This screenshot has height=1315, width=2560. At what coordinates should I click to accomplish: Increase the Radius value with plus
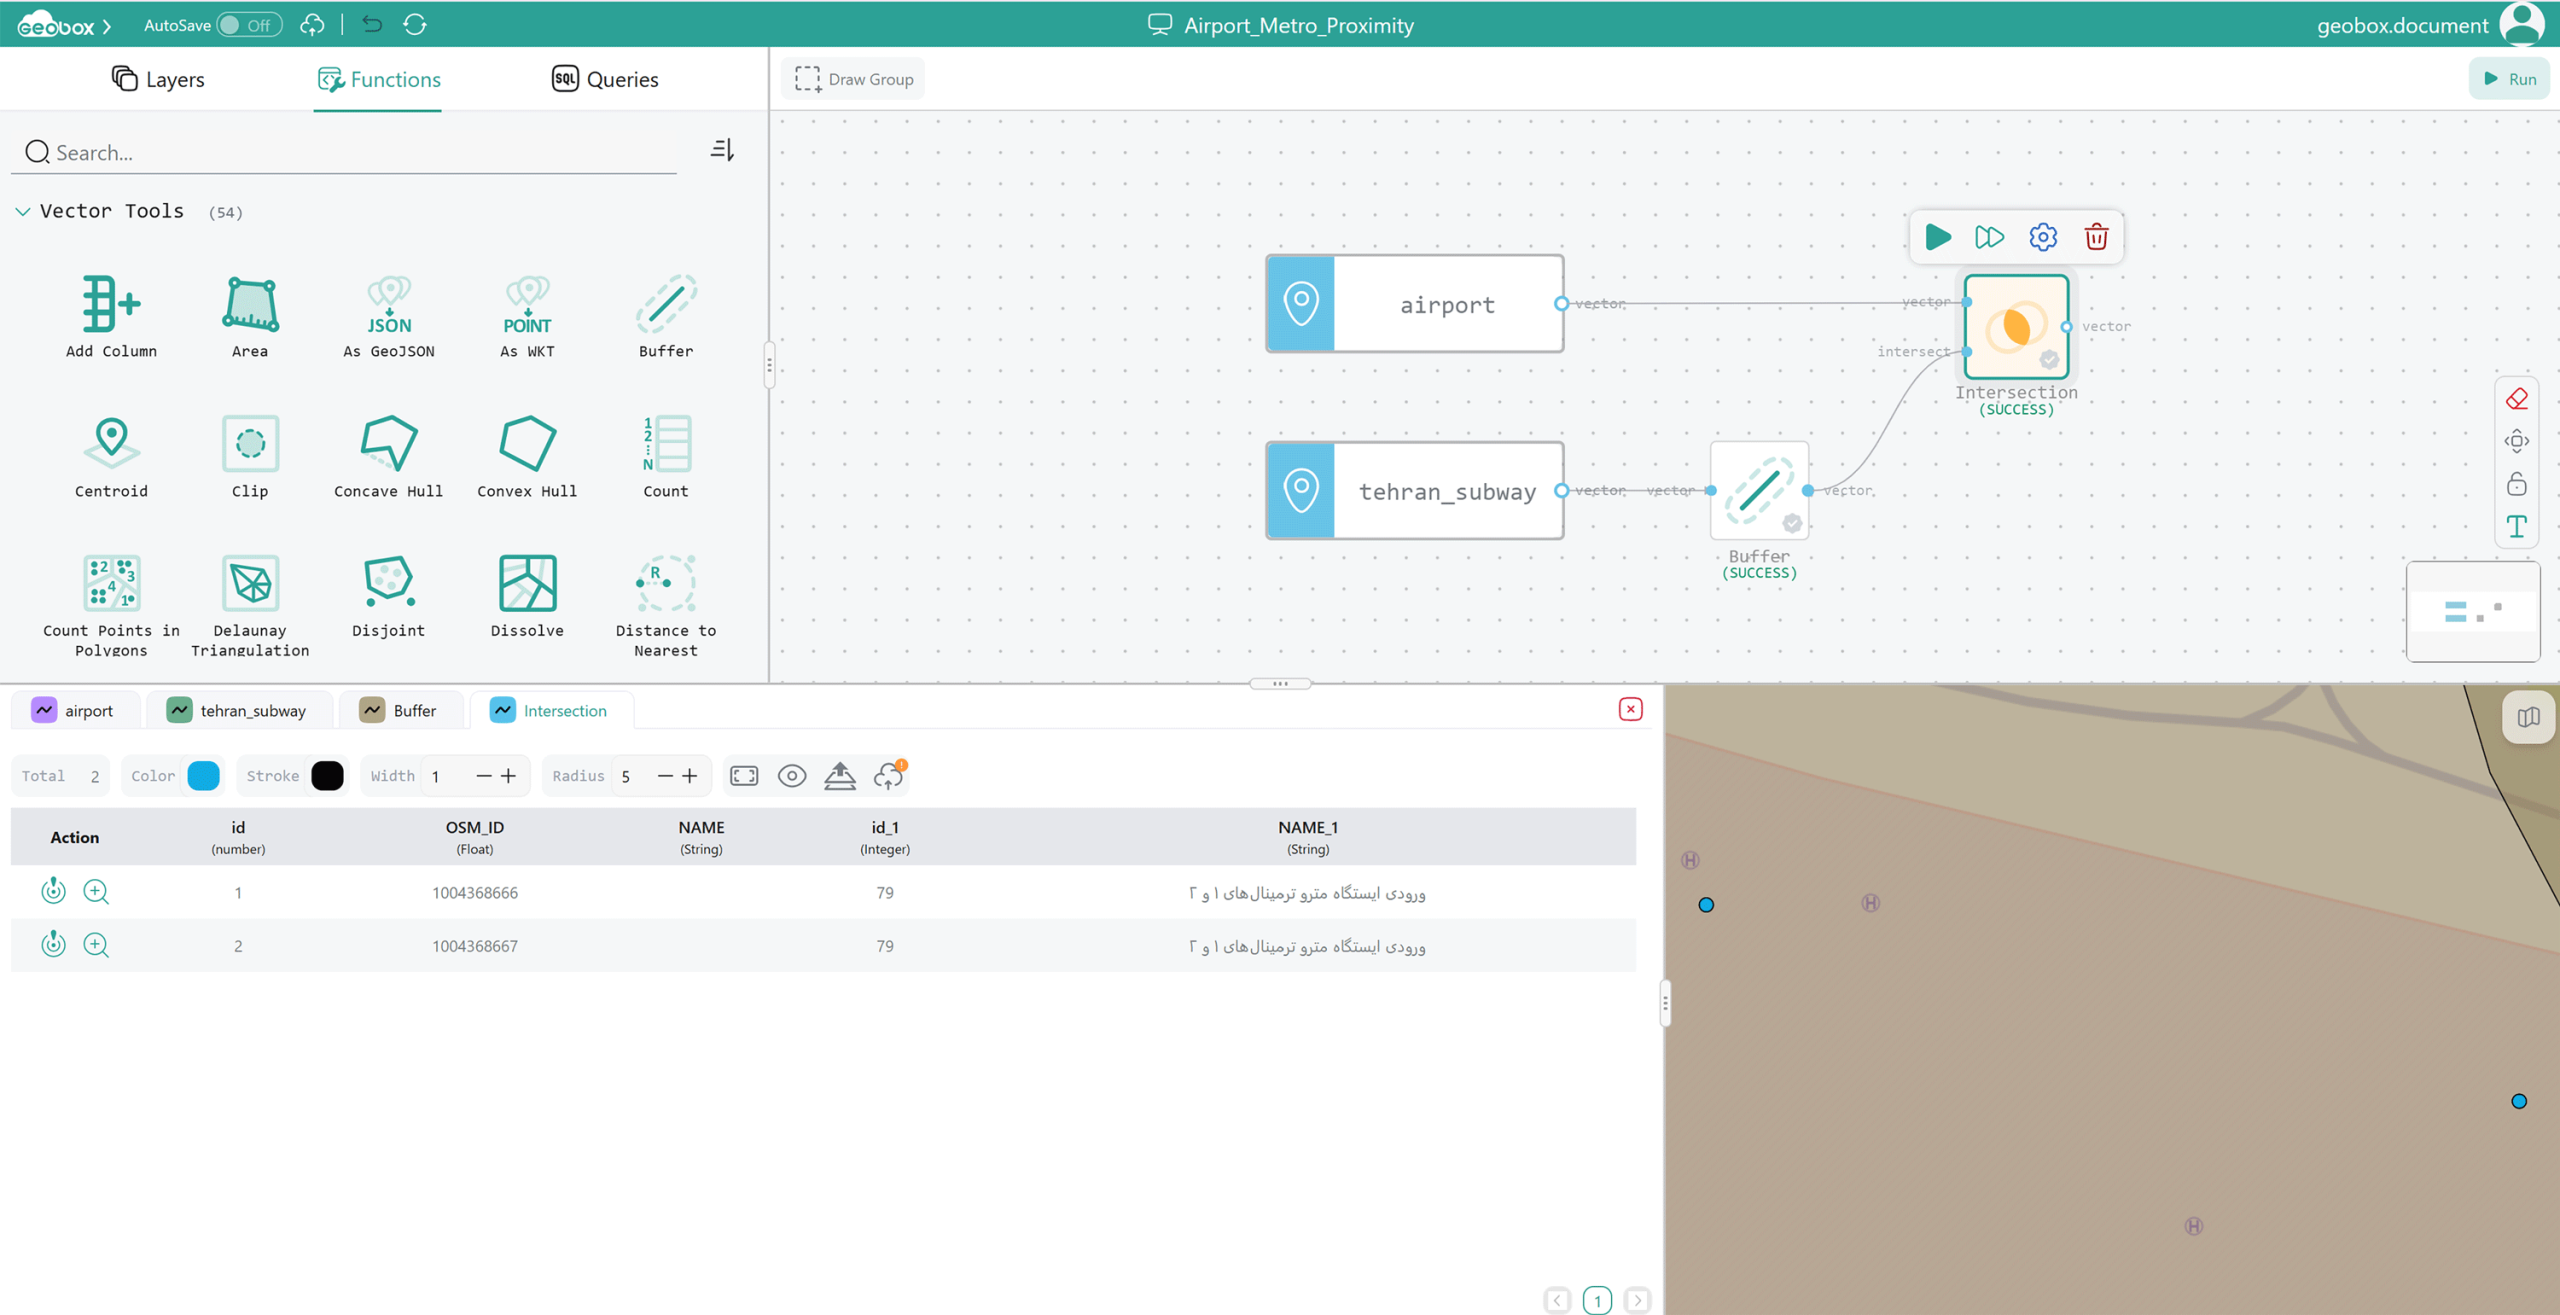pos(689,776)
